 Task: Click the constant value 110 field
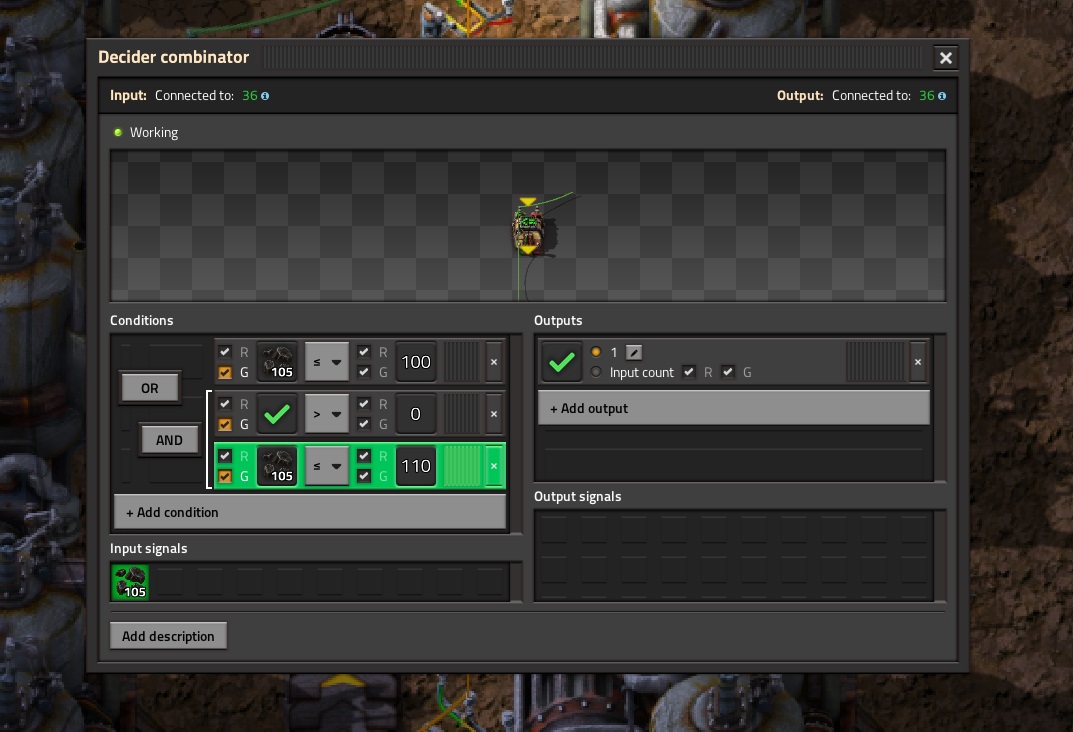click(416, 466)
